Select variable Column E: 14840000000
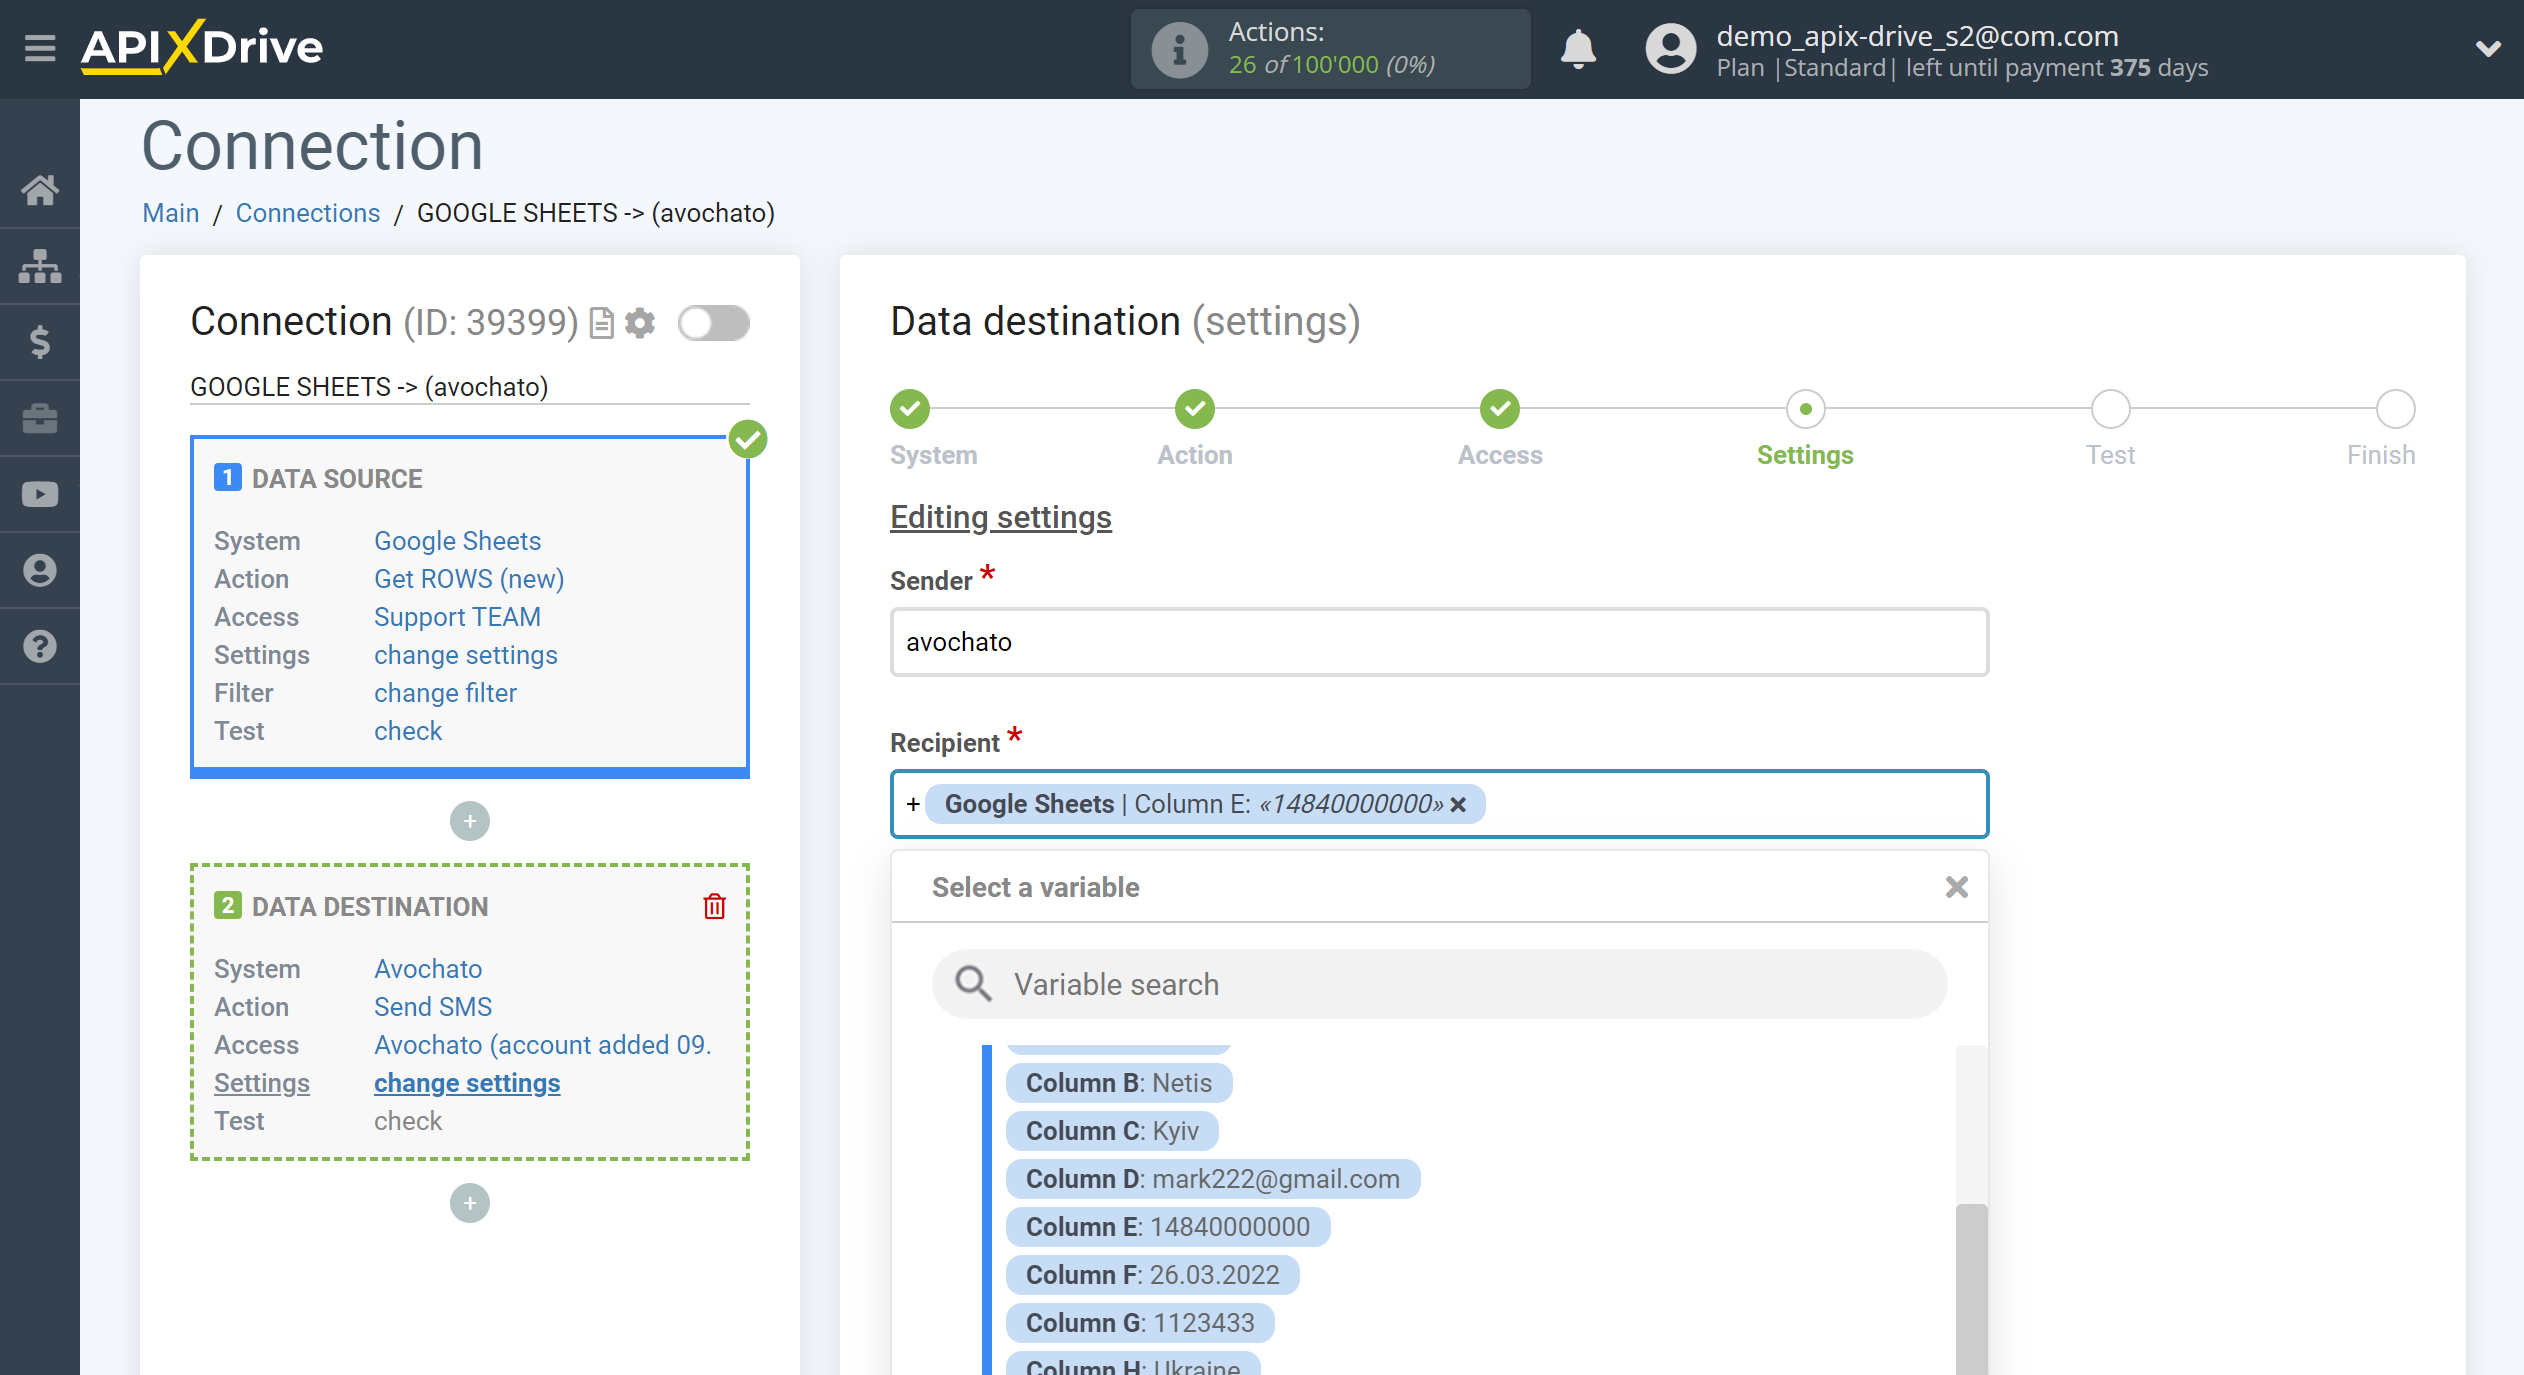Viewport: 2524px width, 1375px height. point(1168,1227)
